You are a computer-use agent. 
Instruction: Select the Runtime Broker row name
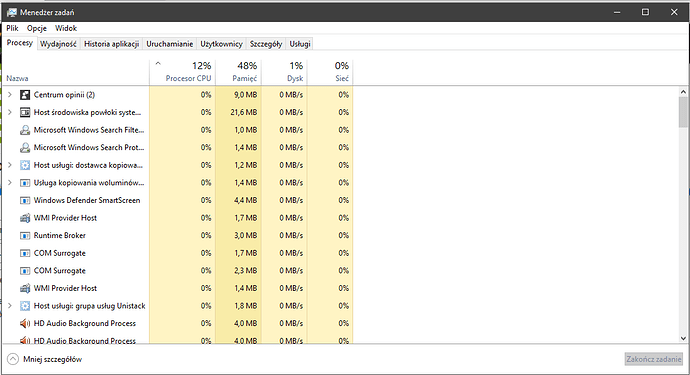pos(60,235)
